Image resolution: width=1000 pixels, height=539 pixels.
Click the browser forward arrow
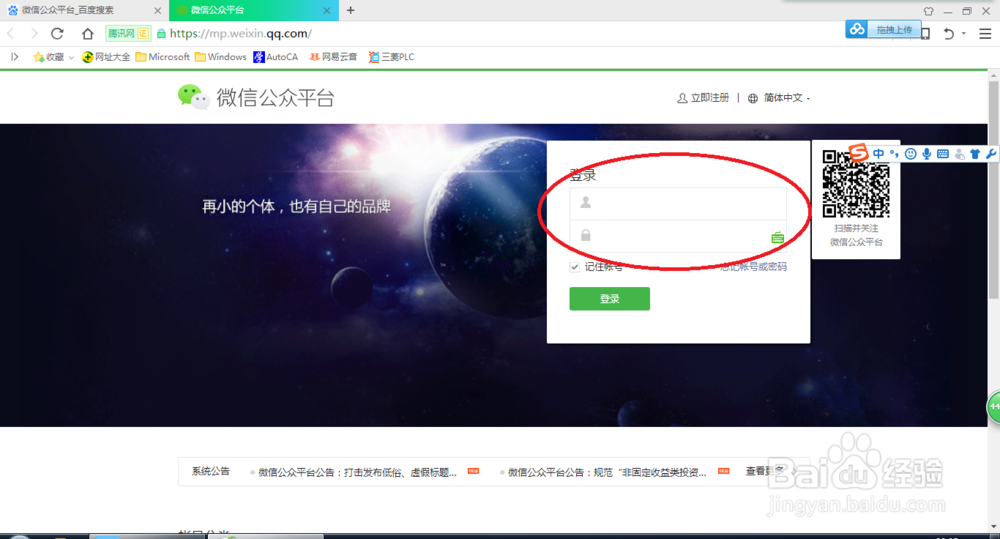coord(34,34)
